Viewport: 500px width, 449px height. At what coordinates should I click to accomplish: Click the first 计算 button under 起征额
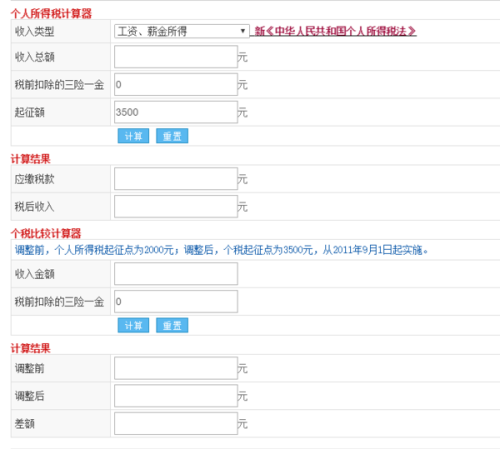(x=133, y=136)
